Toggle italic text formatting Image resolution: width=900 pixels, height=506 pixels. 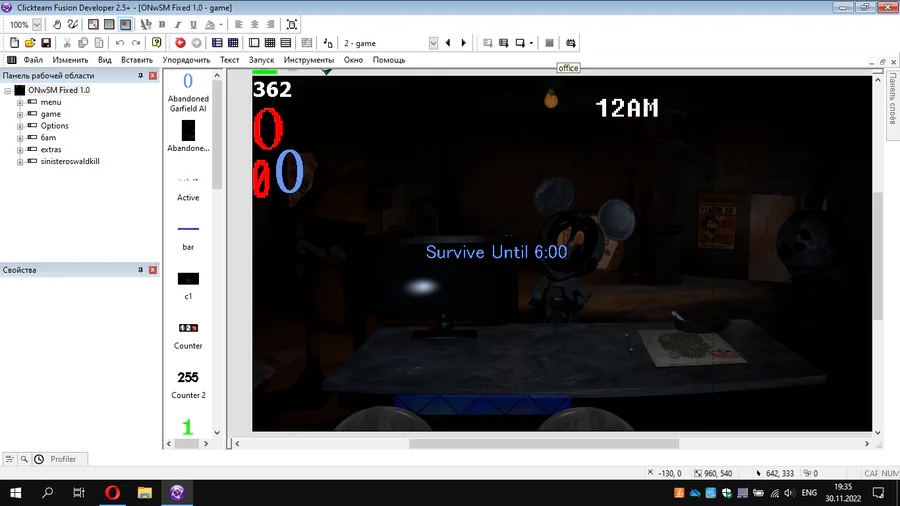coord(177,25)
